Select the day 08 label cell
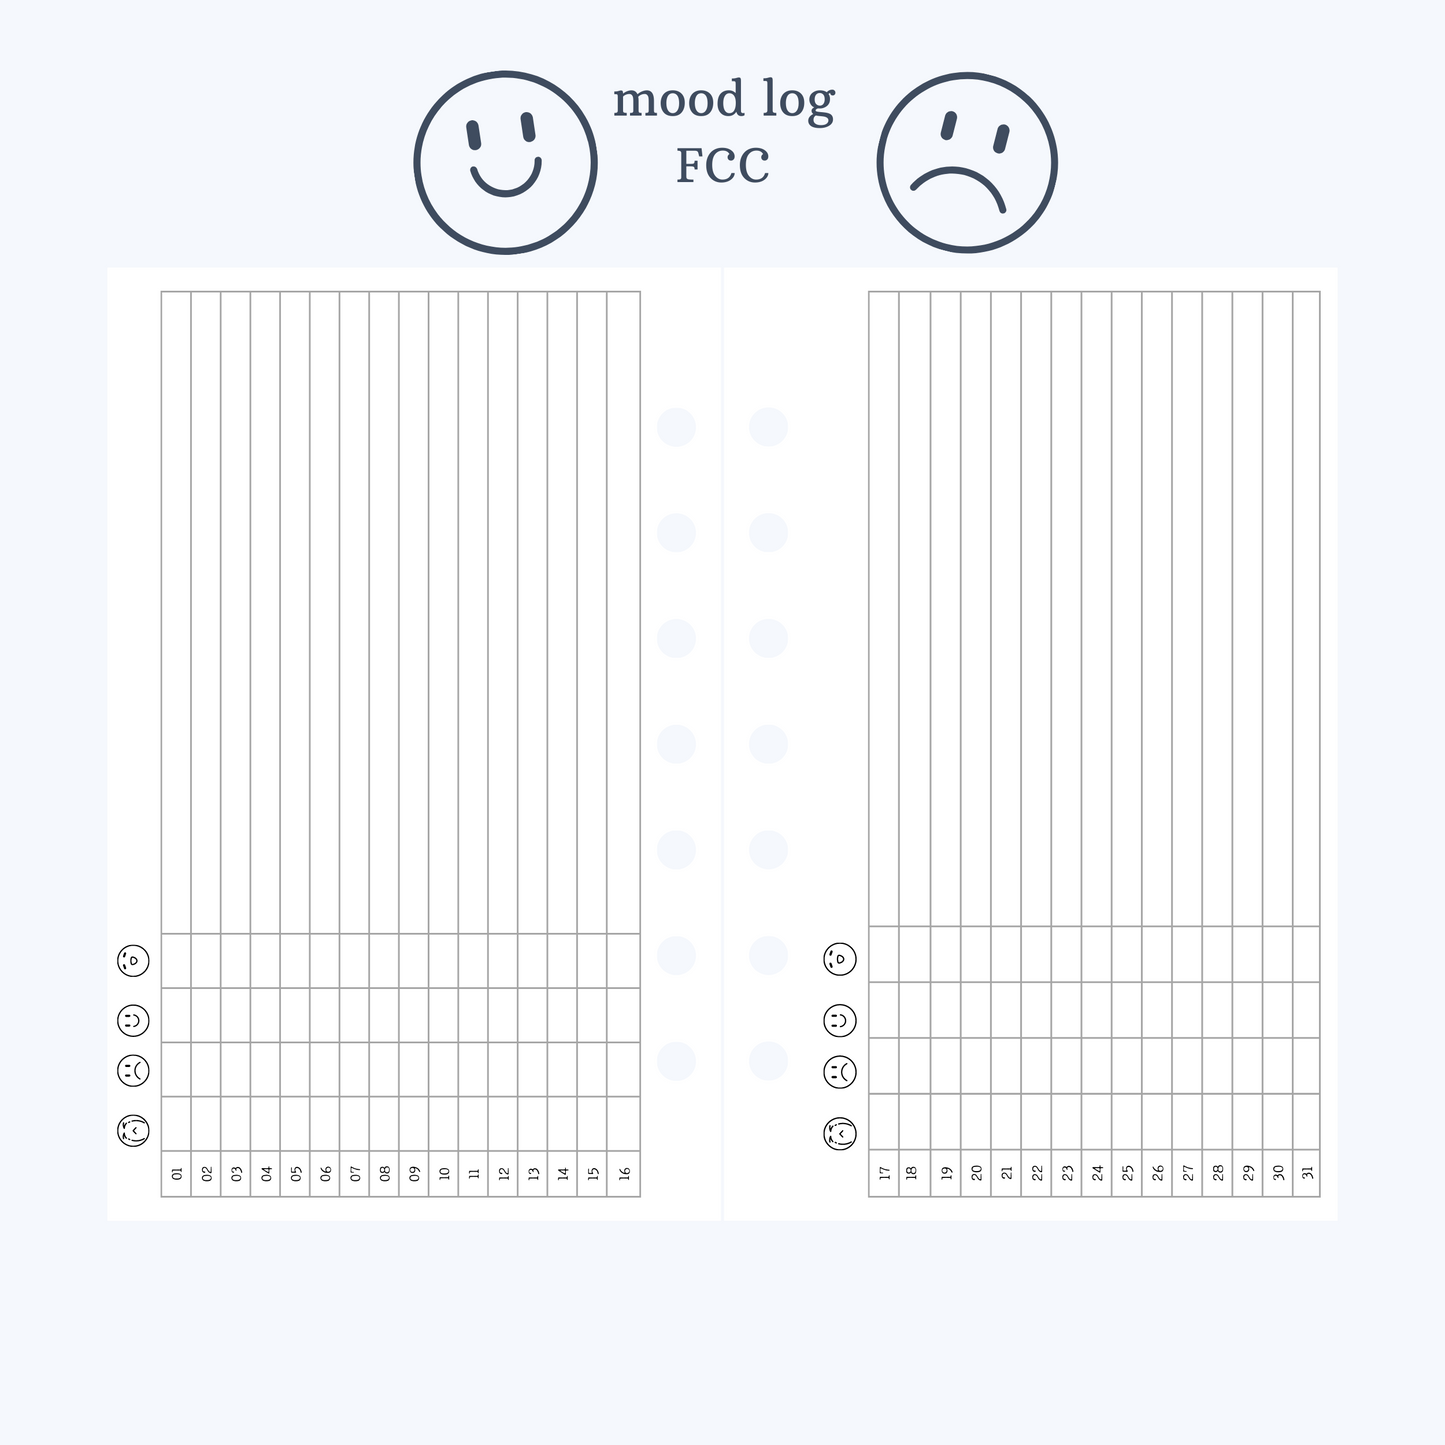1445x1445 pixels. click(x=385, y=1174)
